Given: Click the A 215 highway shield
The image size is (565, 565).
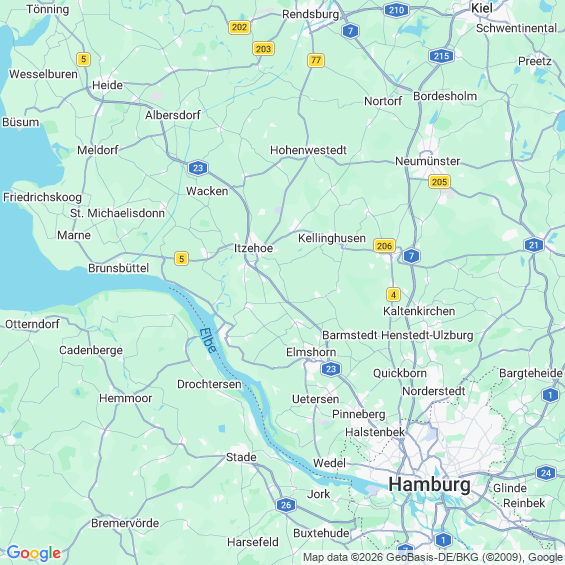Looking at the screenshot, I should pos(441,56).
